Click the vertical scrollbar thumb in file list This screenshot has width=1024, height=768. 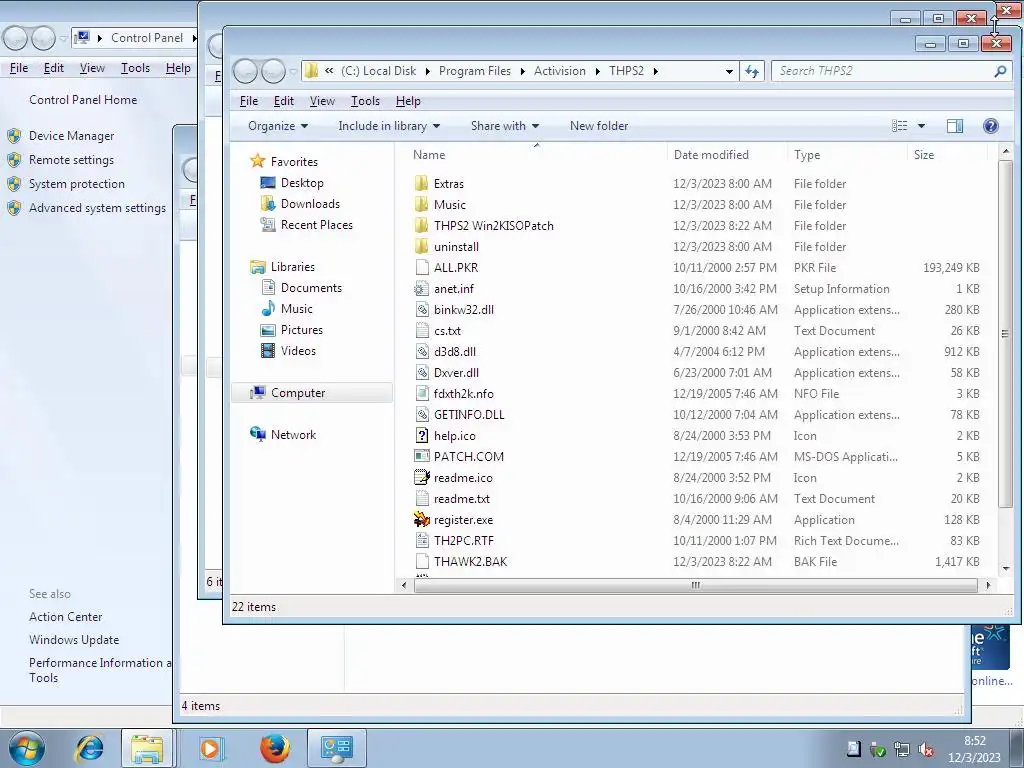pyautogui.click(x=1004, y=334)
